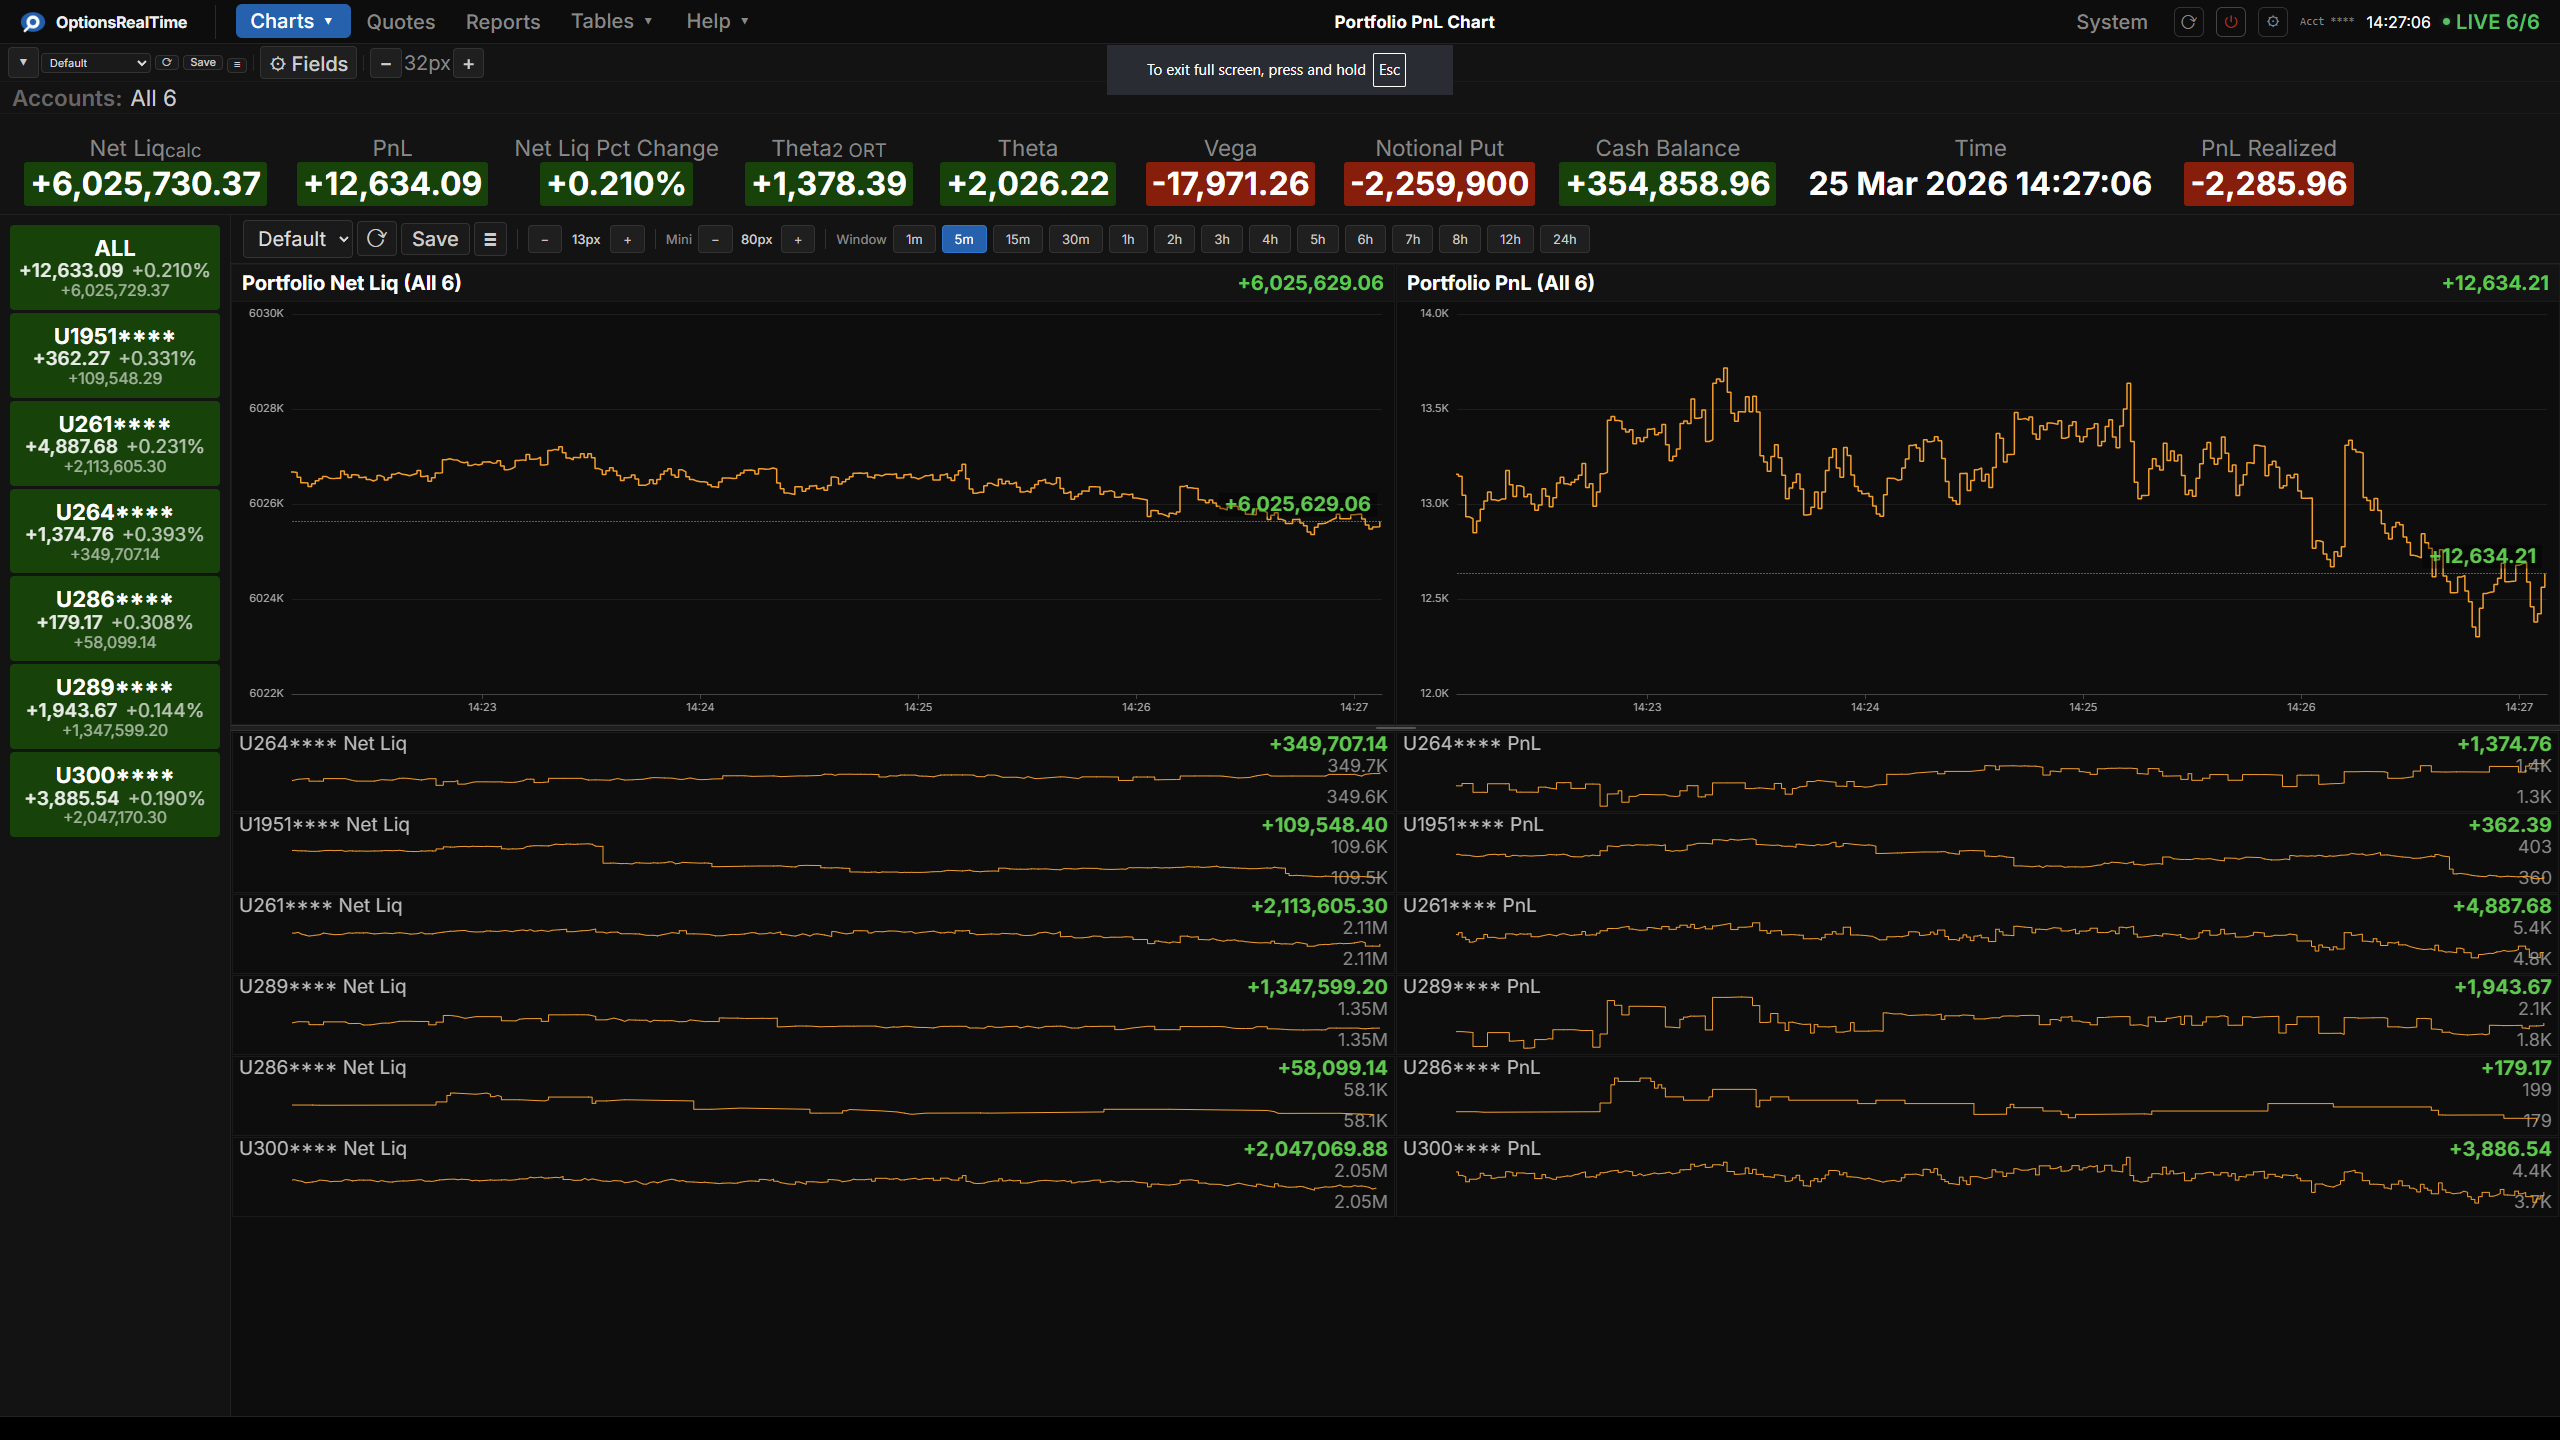Click the refresh icon near the account header
The width and height of the screenshot is (2560, 1440).
tap(2188, 21)
